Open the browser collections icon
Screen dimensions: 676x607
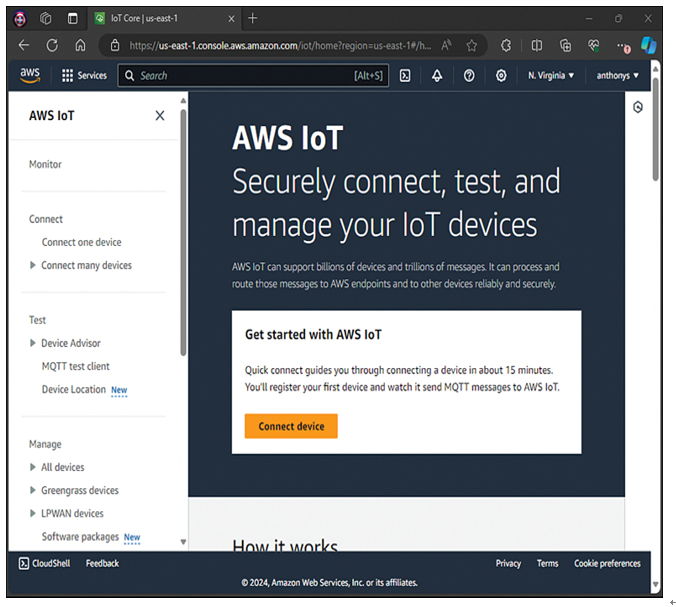click(x=565, y=45)
